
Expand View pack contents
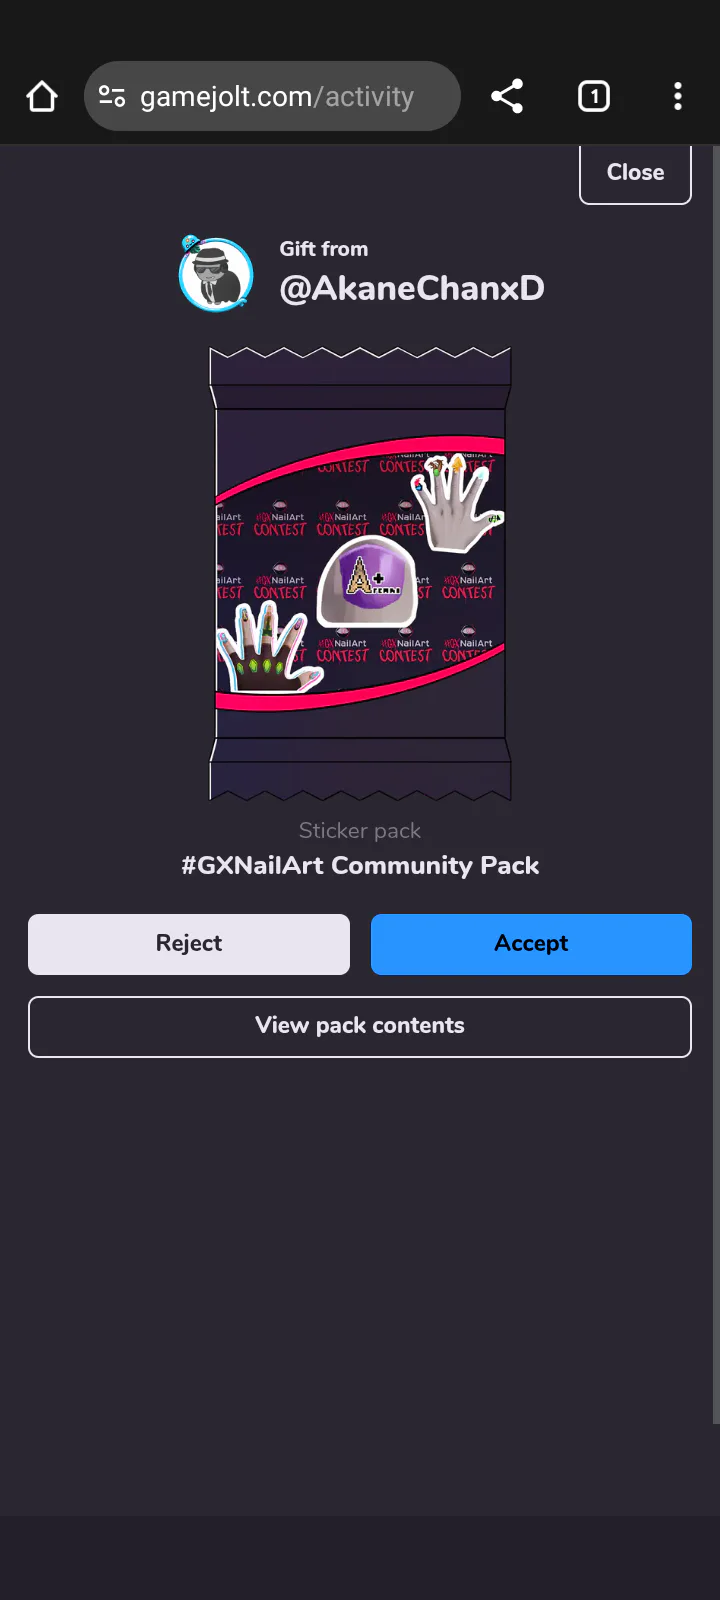click(360, 1026)
